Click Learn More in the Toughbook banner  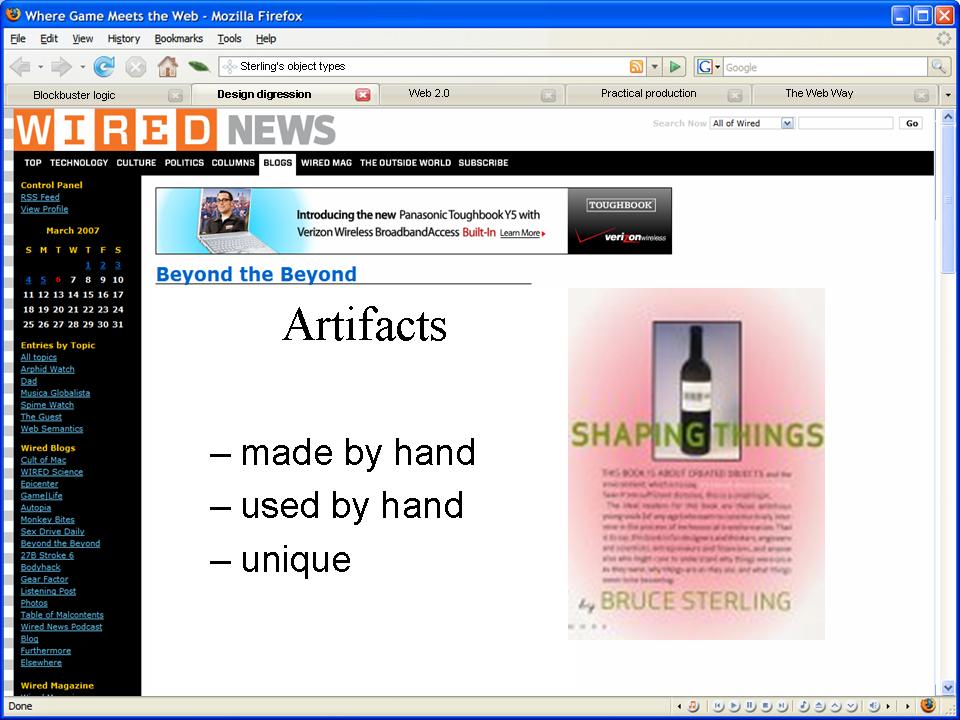click(522, 233)
